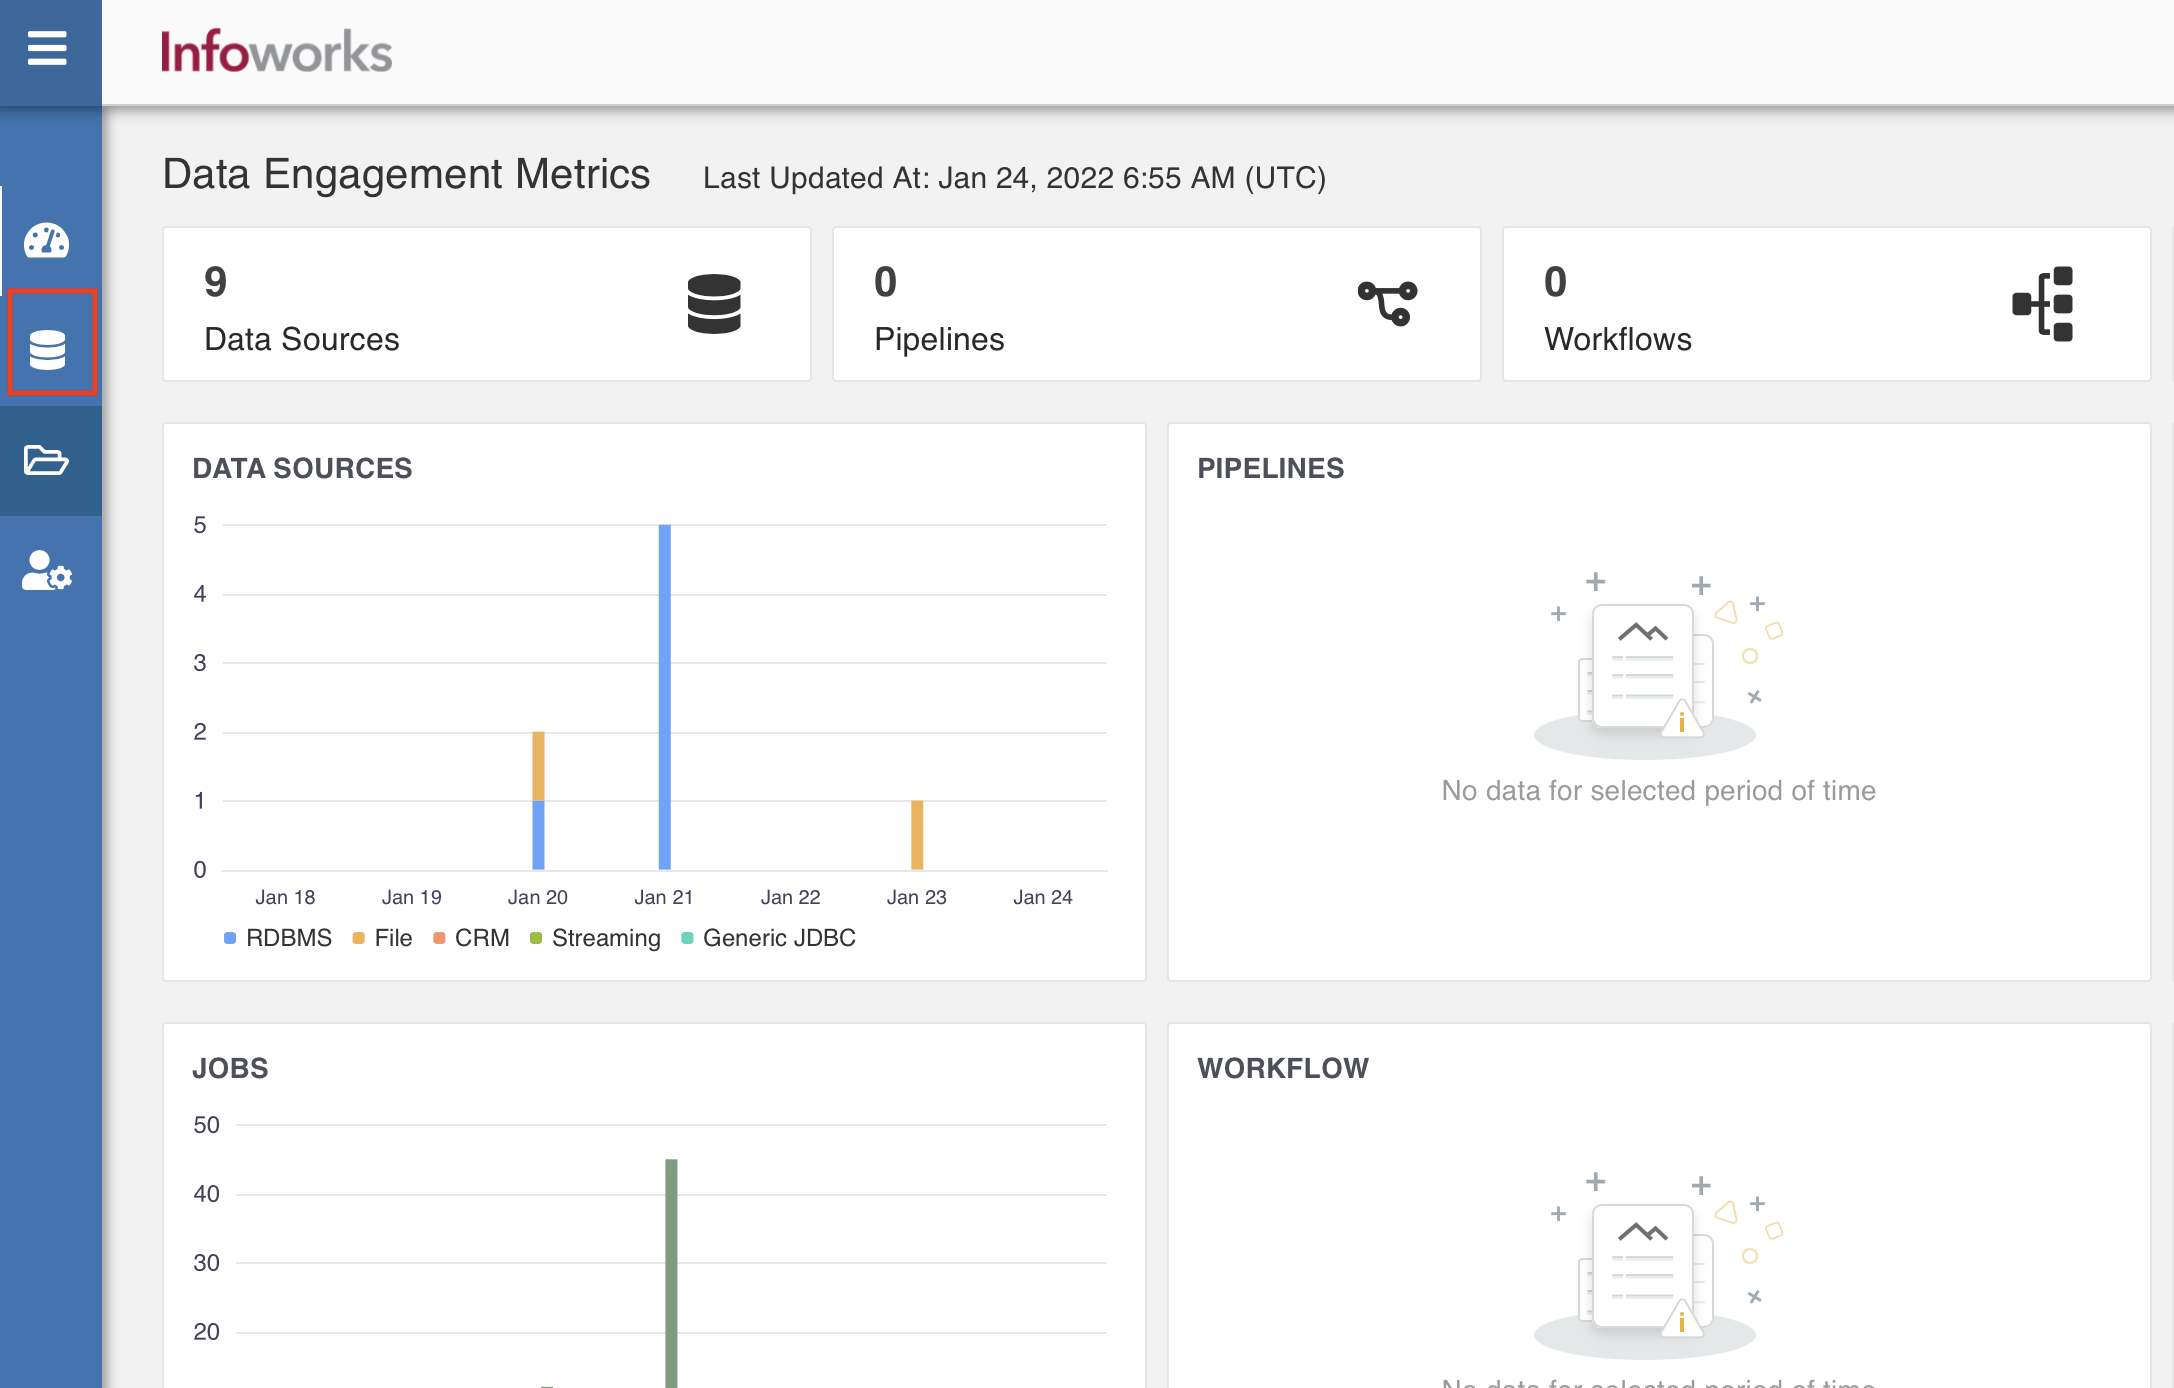
Task: Click the Jan 20 axis label
Action: (538, 897)
